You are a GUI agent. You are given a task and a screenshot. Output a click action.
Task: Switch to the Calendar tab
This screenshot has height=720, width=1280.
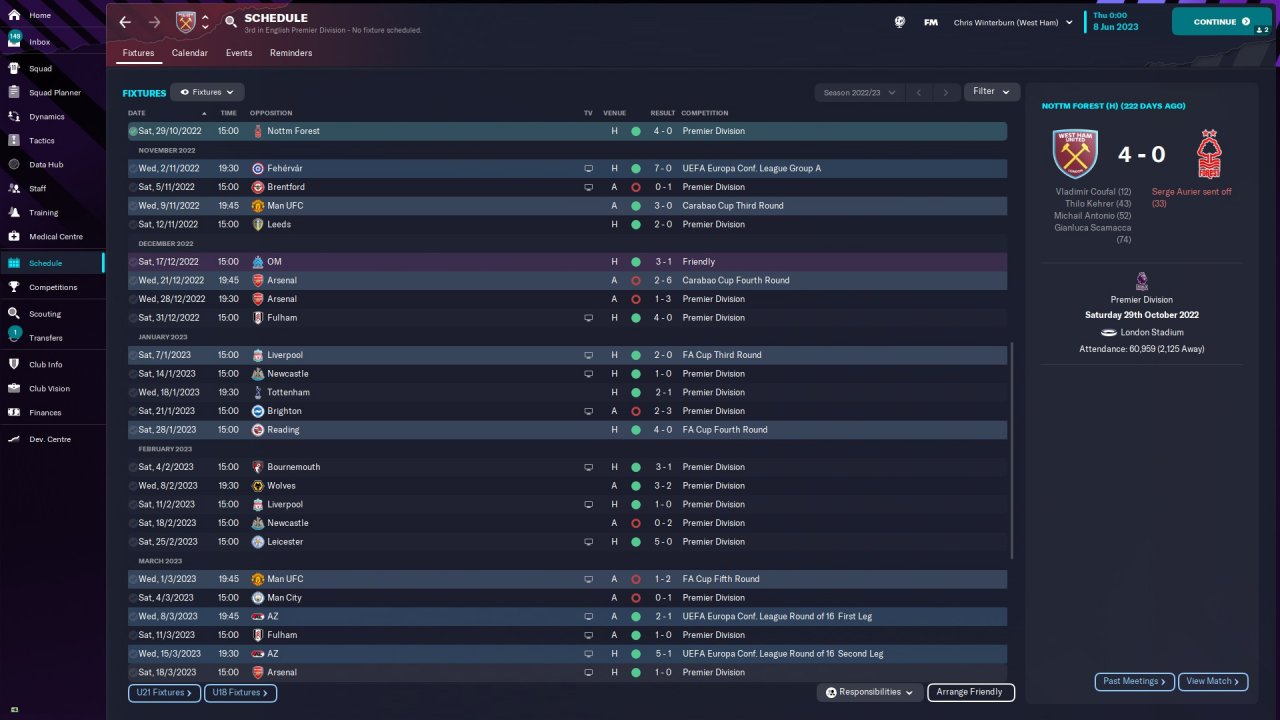pos(190,53)
